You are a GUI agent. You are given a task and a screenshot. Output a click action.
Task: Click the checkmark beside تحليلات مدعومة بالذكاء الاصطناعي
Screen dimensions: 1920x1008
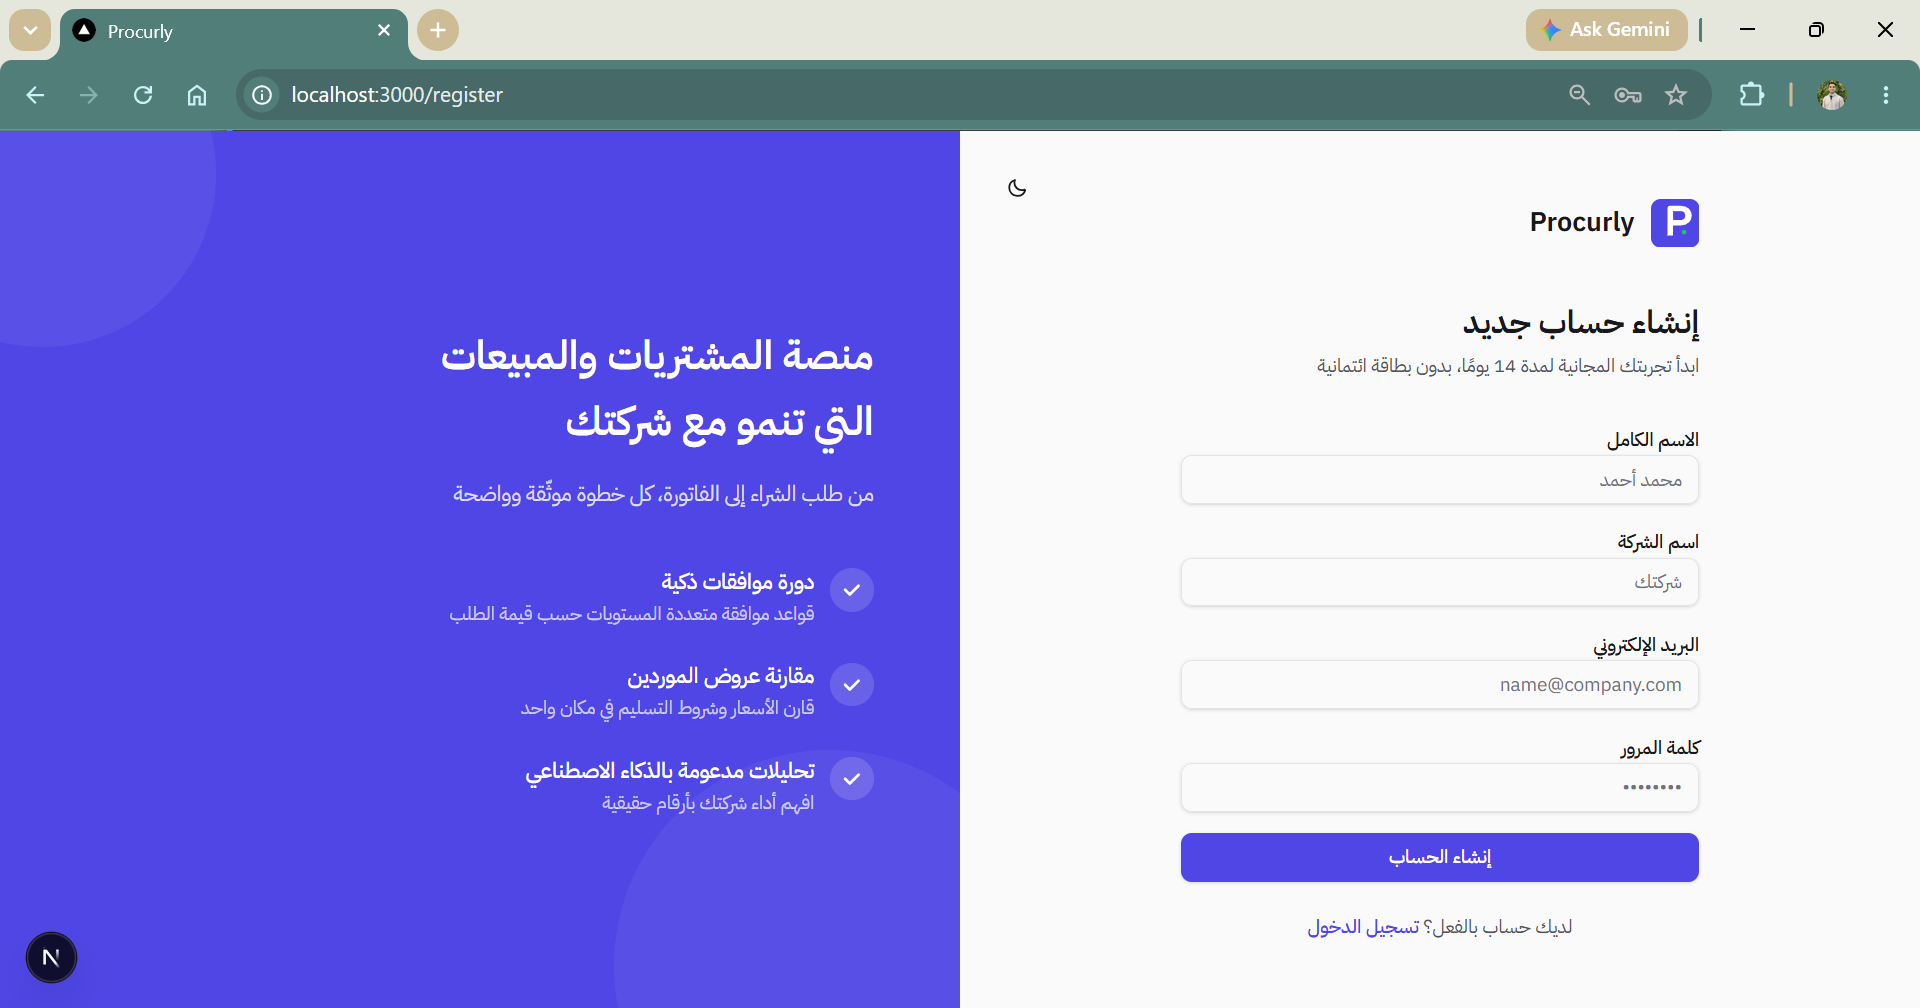point(852,779)
